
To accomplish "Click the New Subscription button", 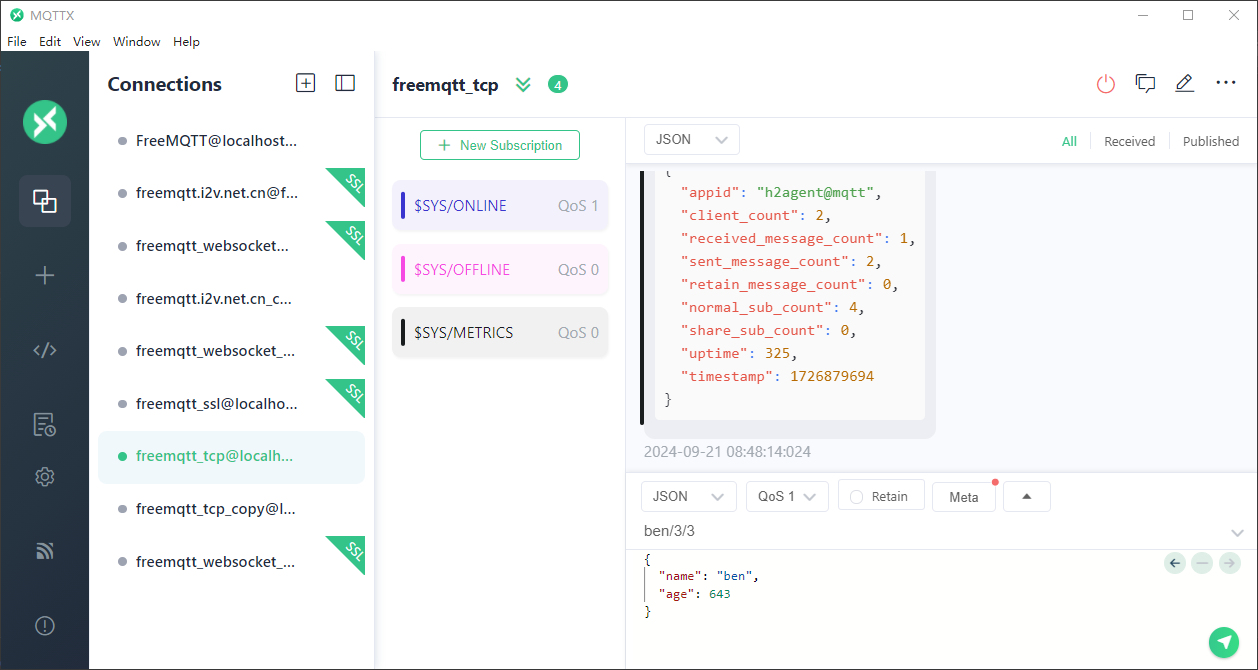I will pyautogui.click(x=499, y=145).
